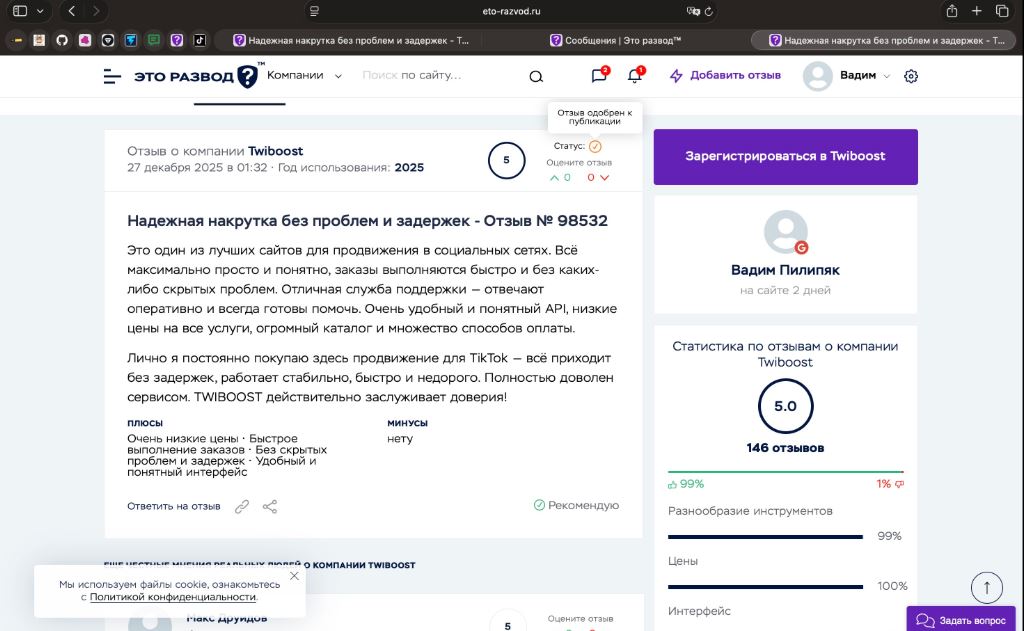1024x631 pixels.
Task: Click scroll-to-top arrow button
Action: point(986,587)
